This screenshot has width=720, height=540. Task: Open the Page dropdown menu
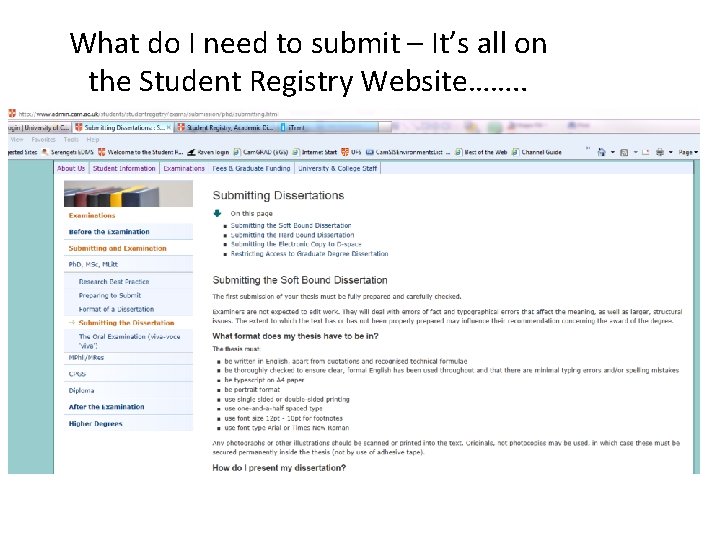click(688, 152)
